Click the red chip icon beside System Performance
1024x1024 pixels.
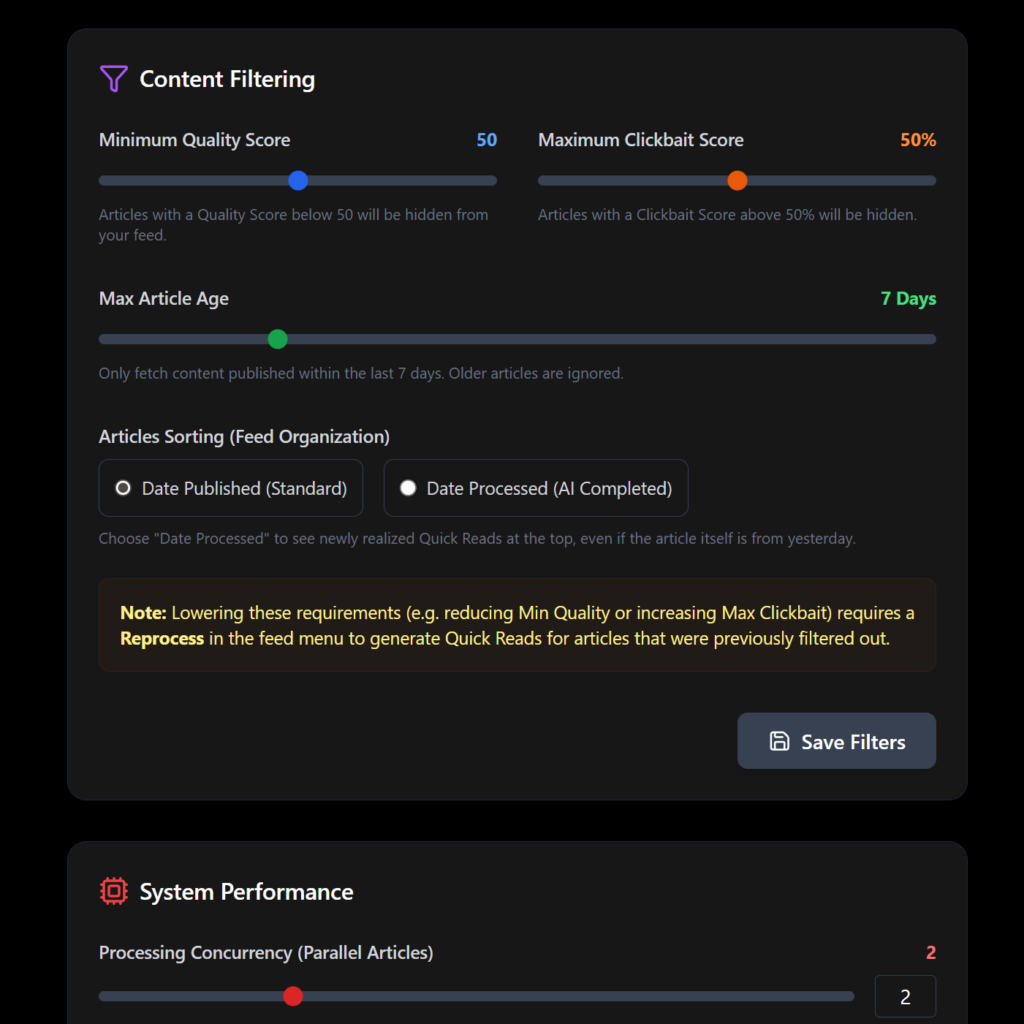coord(114,891)
